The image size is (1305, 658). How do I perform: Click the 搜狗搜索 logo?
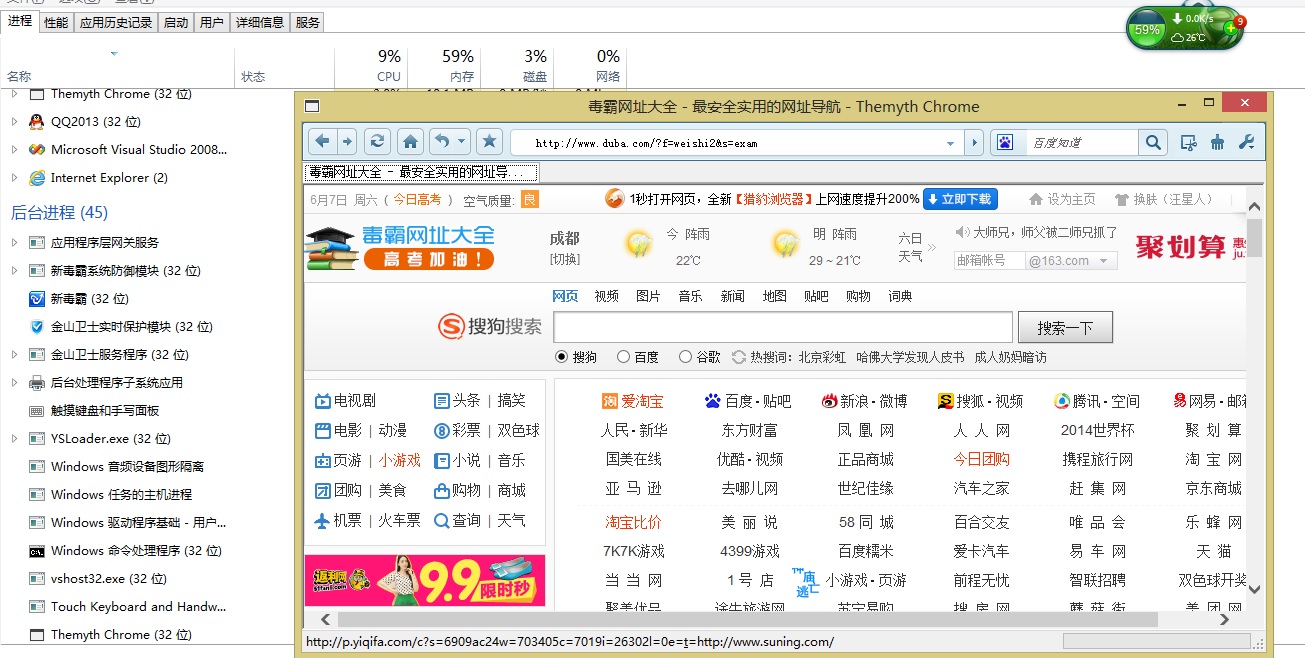click(490, 326)
